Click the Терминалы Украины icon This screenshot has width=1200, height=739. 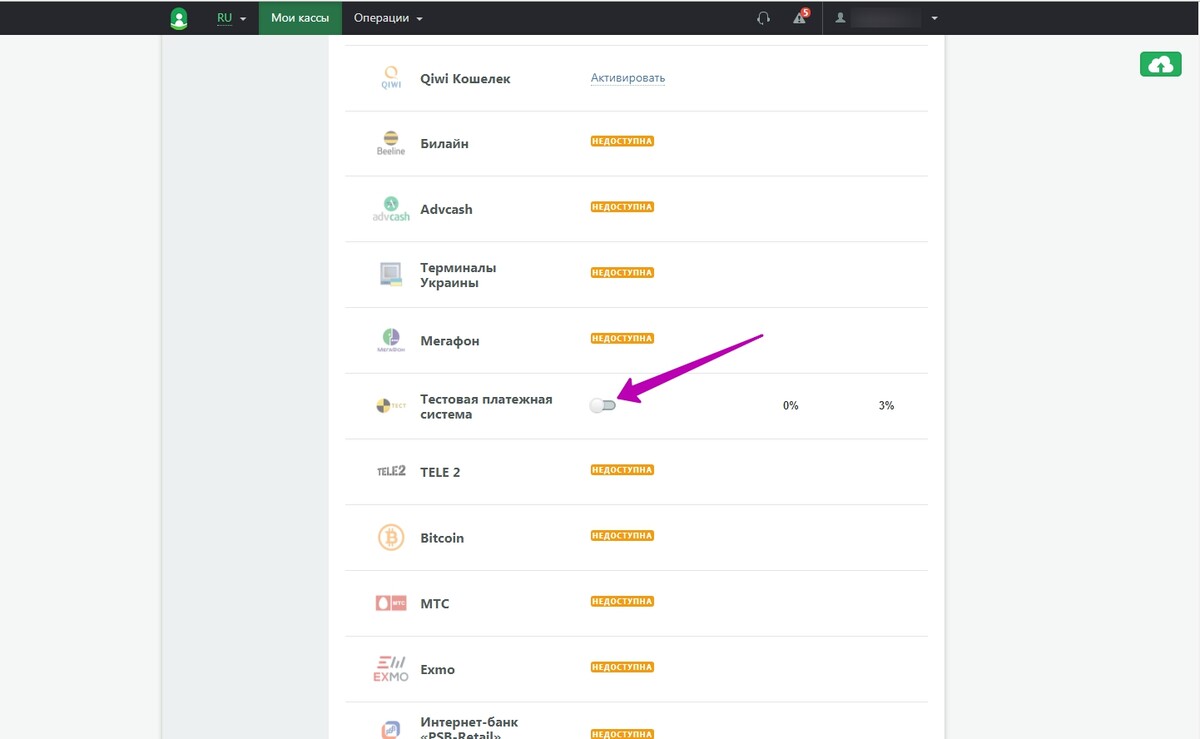coord(391,275)
